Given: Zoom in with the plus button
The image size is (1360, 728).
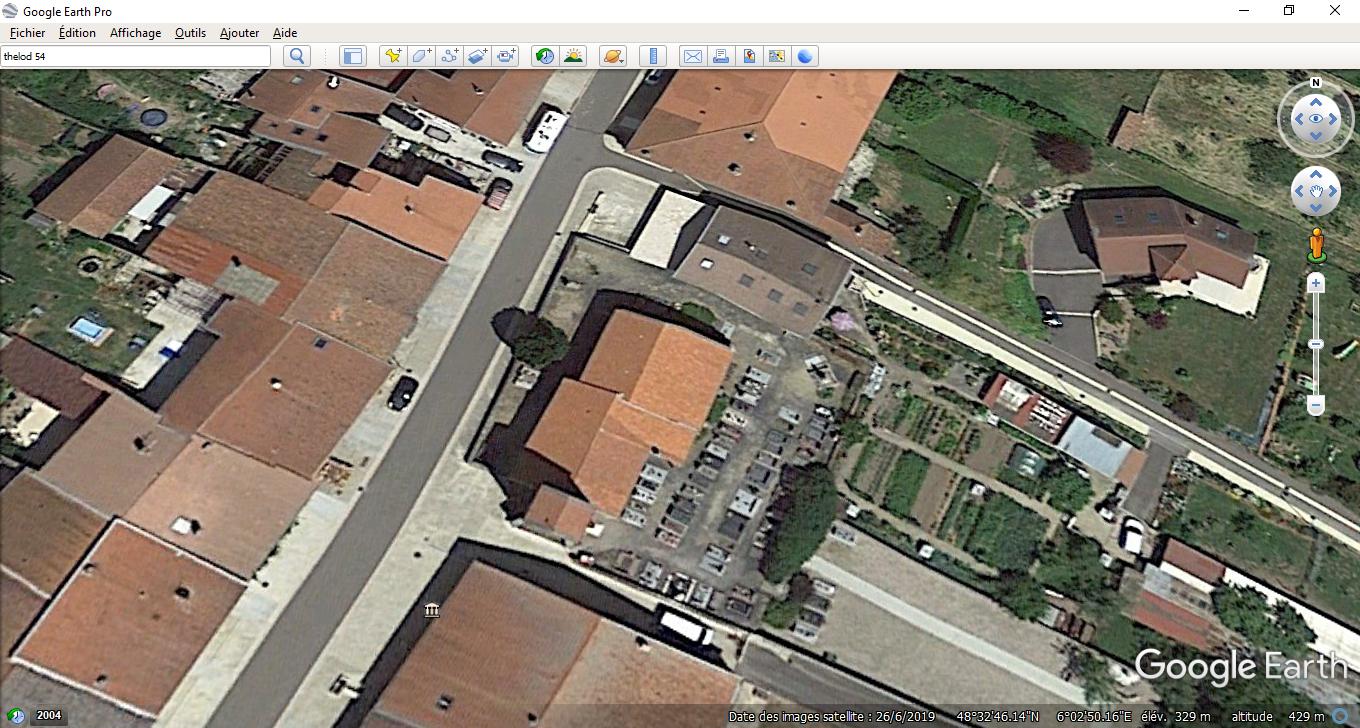Looking at the screenshot, I should coord(1316,284).
